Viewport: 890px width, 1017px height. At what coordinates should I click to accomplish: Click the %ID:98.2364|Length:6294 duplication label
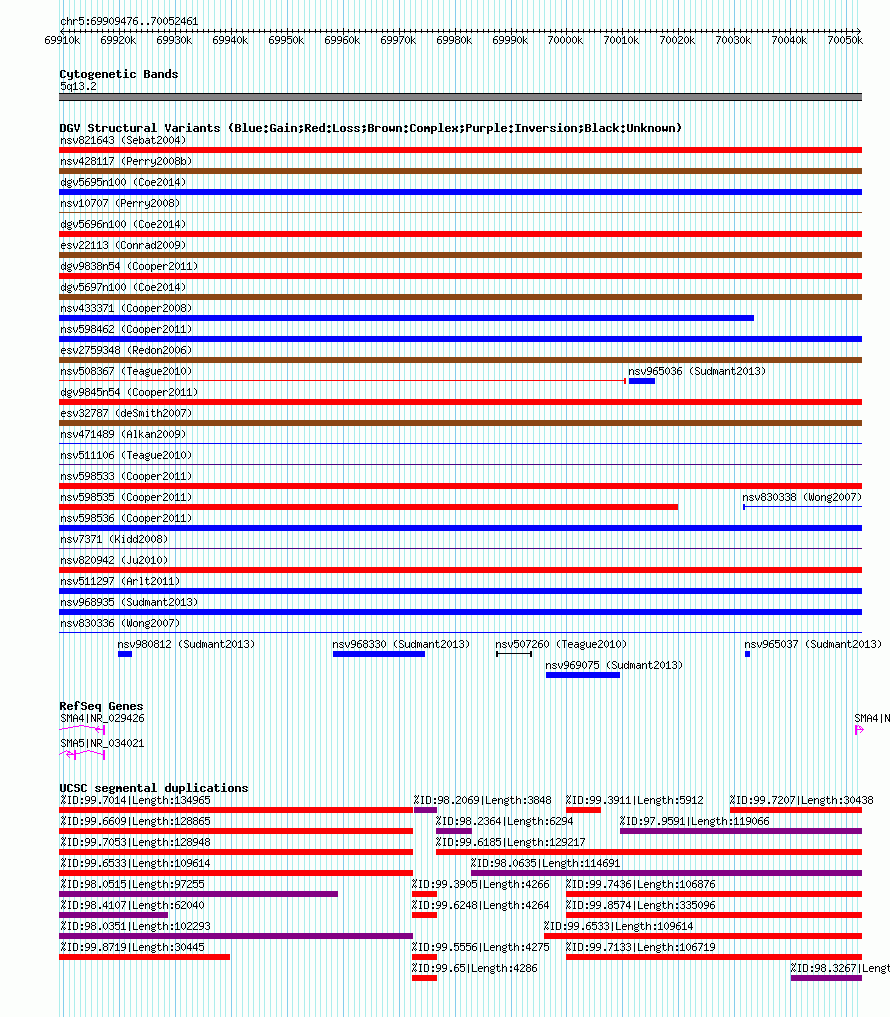click(x=505, y=821)
